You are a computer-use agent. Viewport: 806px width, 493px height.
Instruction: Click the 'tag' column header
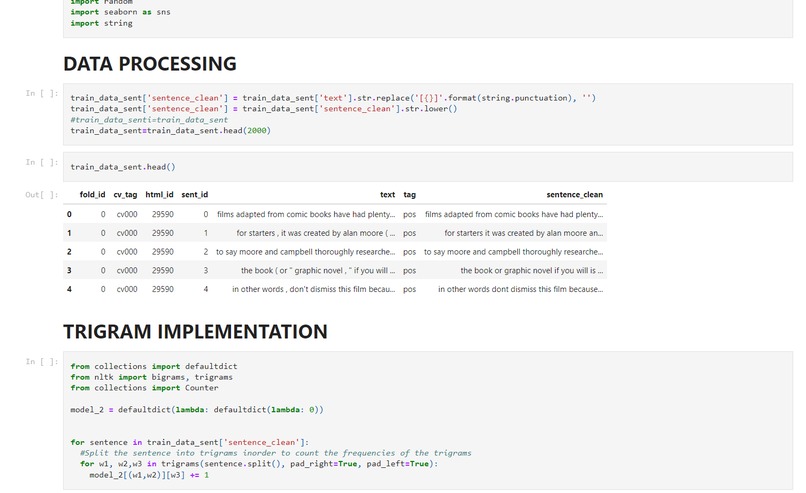point(410,194)
